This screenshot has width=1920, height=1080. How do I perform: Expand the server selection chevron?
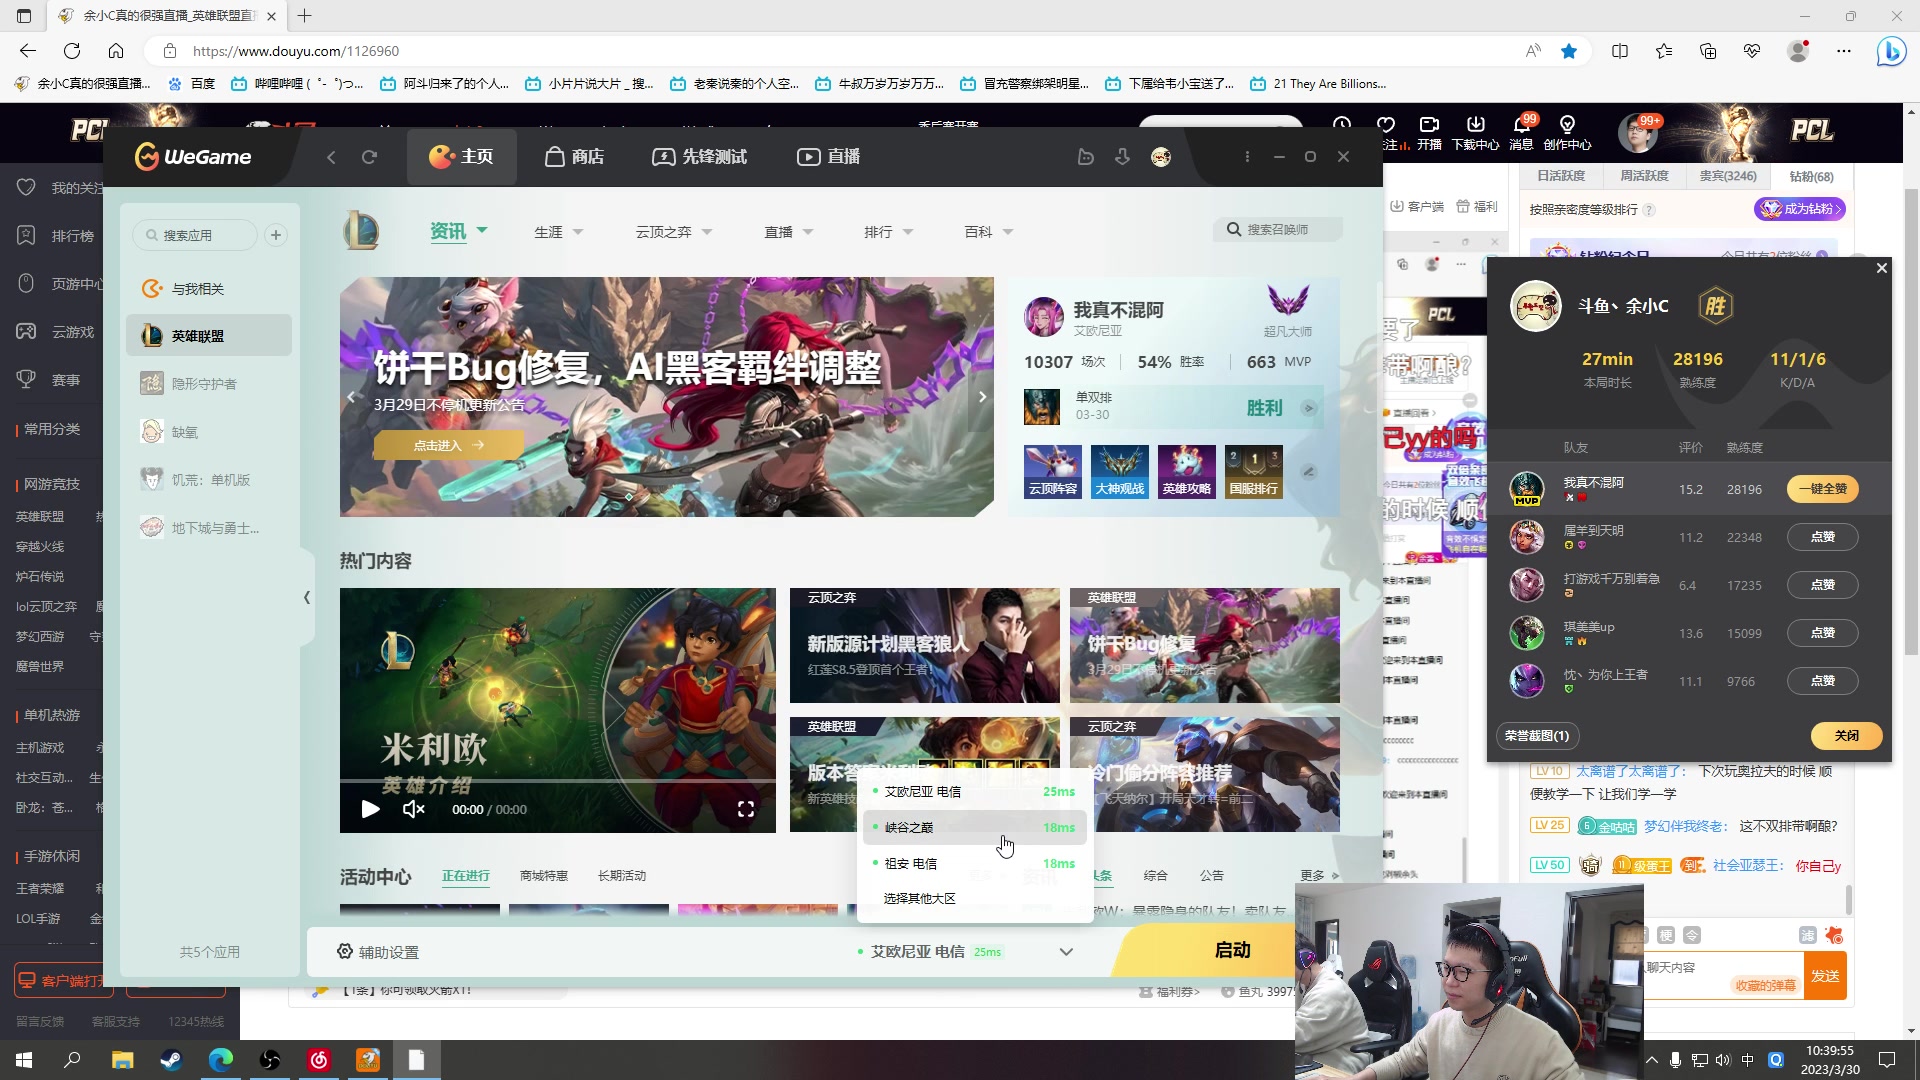1066,951
